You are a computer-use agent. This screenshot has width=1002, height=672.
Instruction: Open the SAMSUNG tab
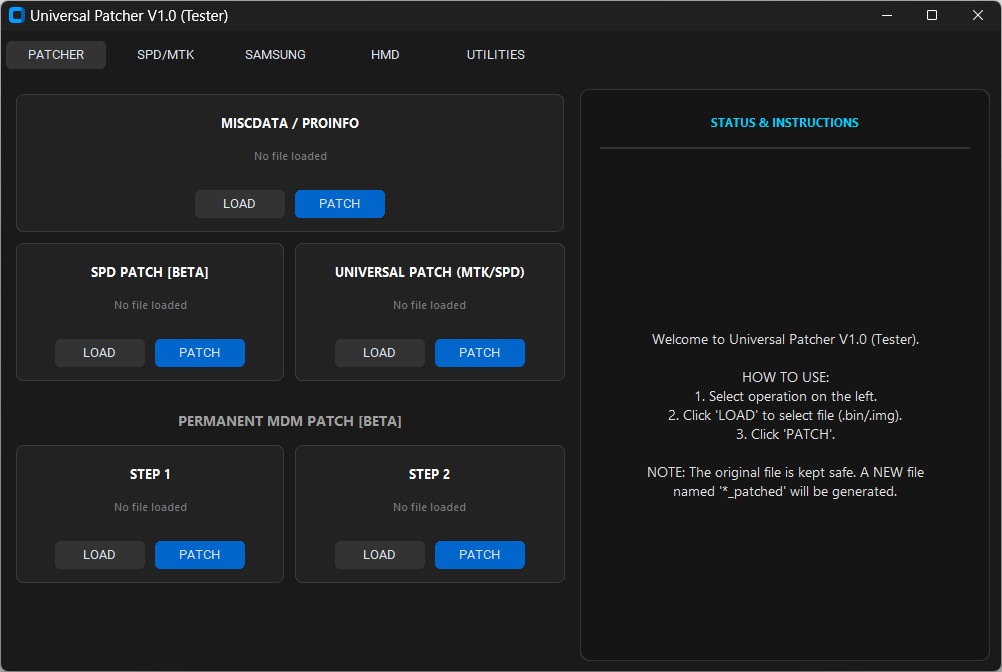pos(275,55)
